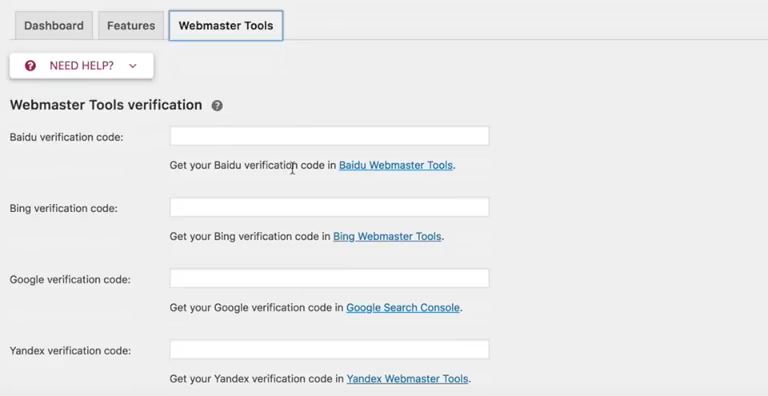Follow the Google Search Console link
768x396 pixels.
click(403, 307)
